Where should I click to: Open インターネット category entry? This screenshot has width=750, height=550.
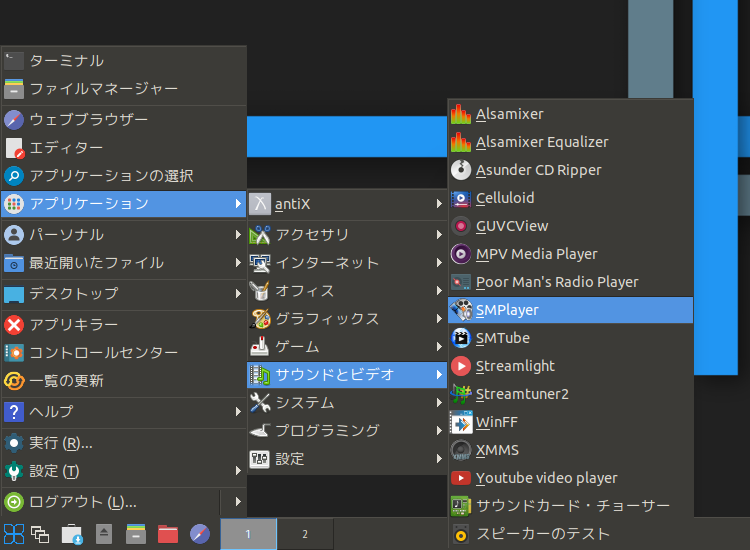tap(347, 263)
